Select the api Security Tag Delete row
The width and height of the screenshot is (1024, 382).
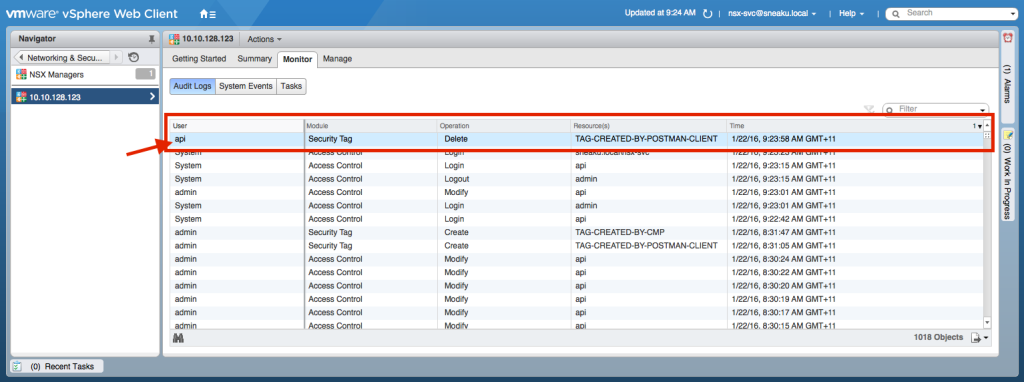[x=576, y=139]
